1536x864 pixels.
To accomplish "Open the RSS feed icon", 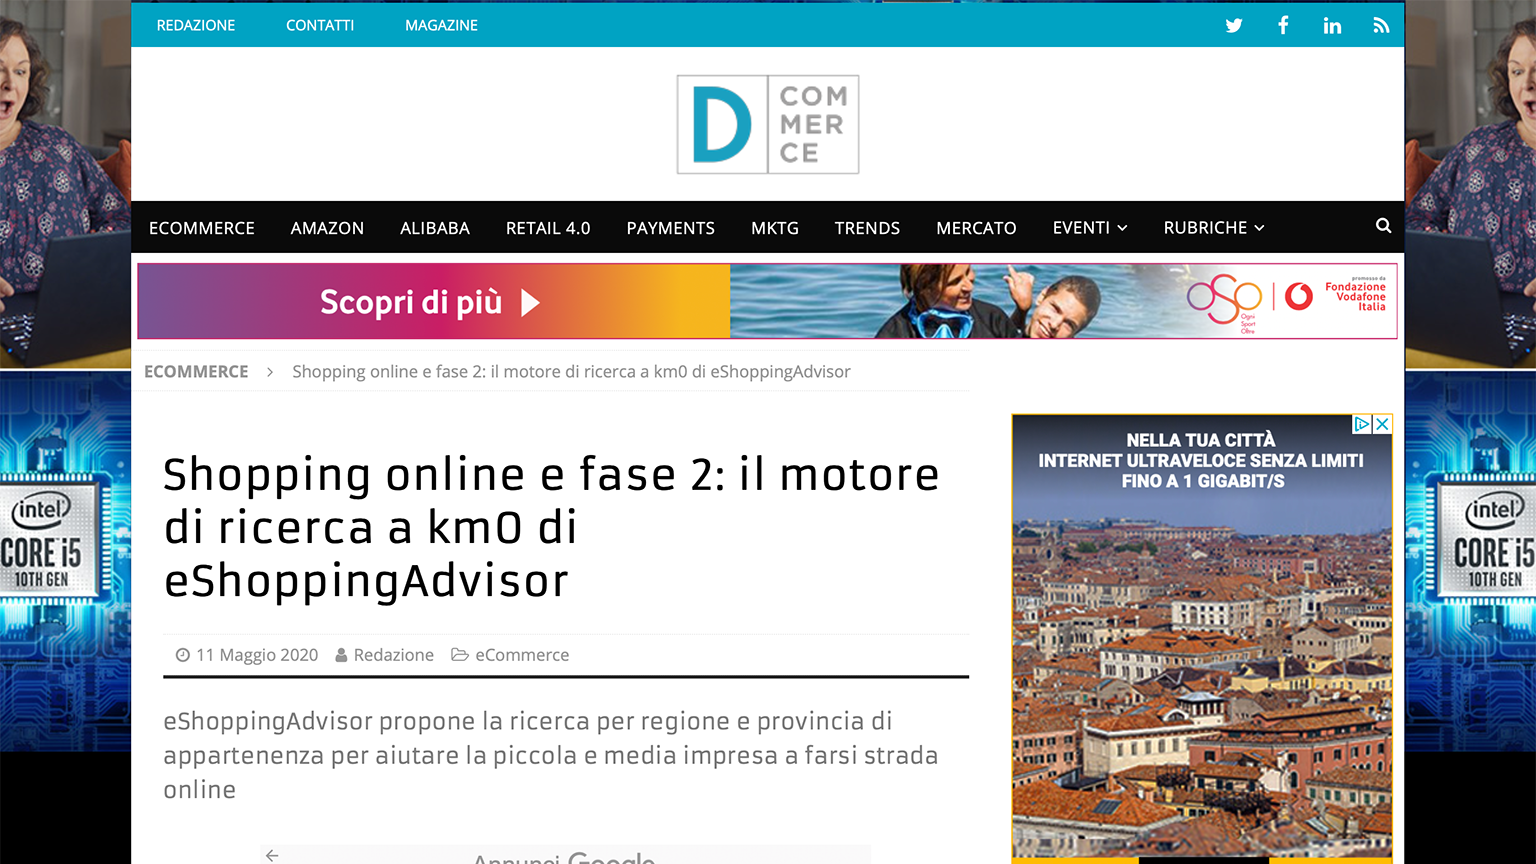I will pyautogui.click(x=1381, y=26).
